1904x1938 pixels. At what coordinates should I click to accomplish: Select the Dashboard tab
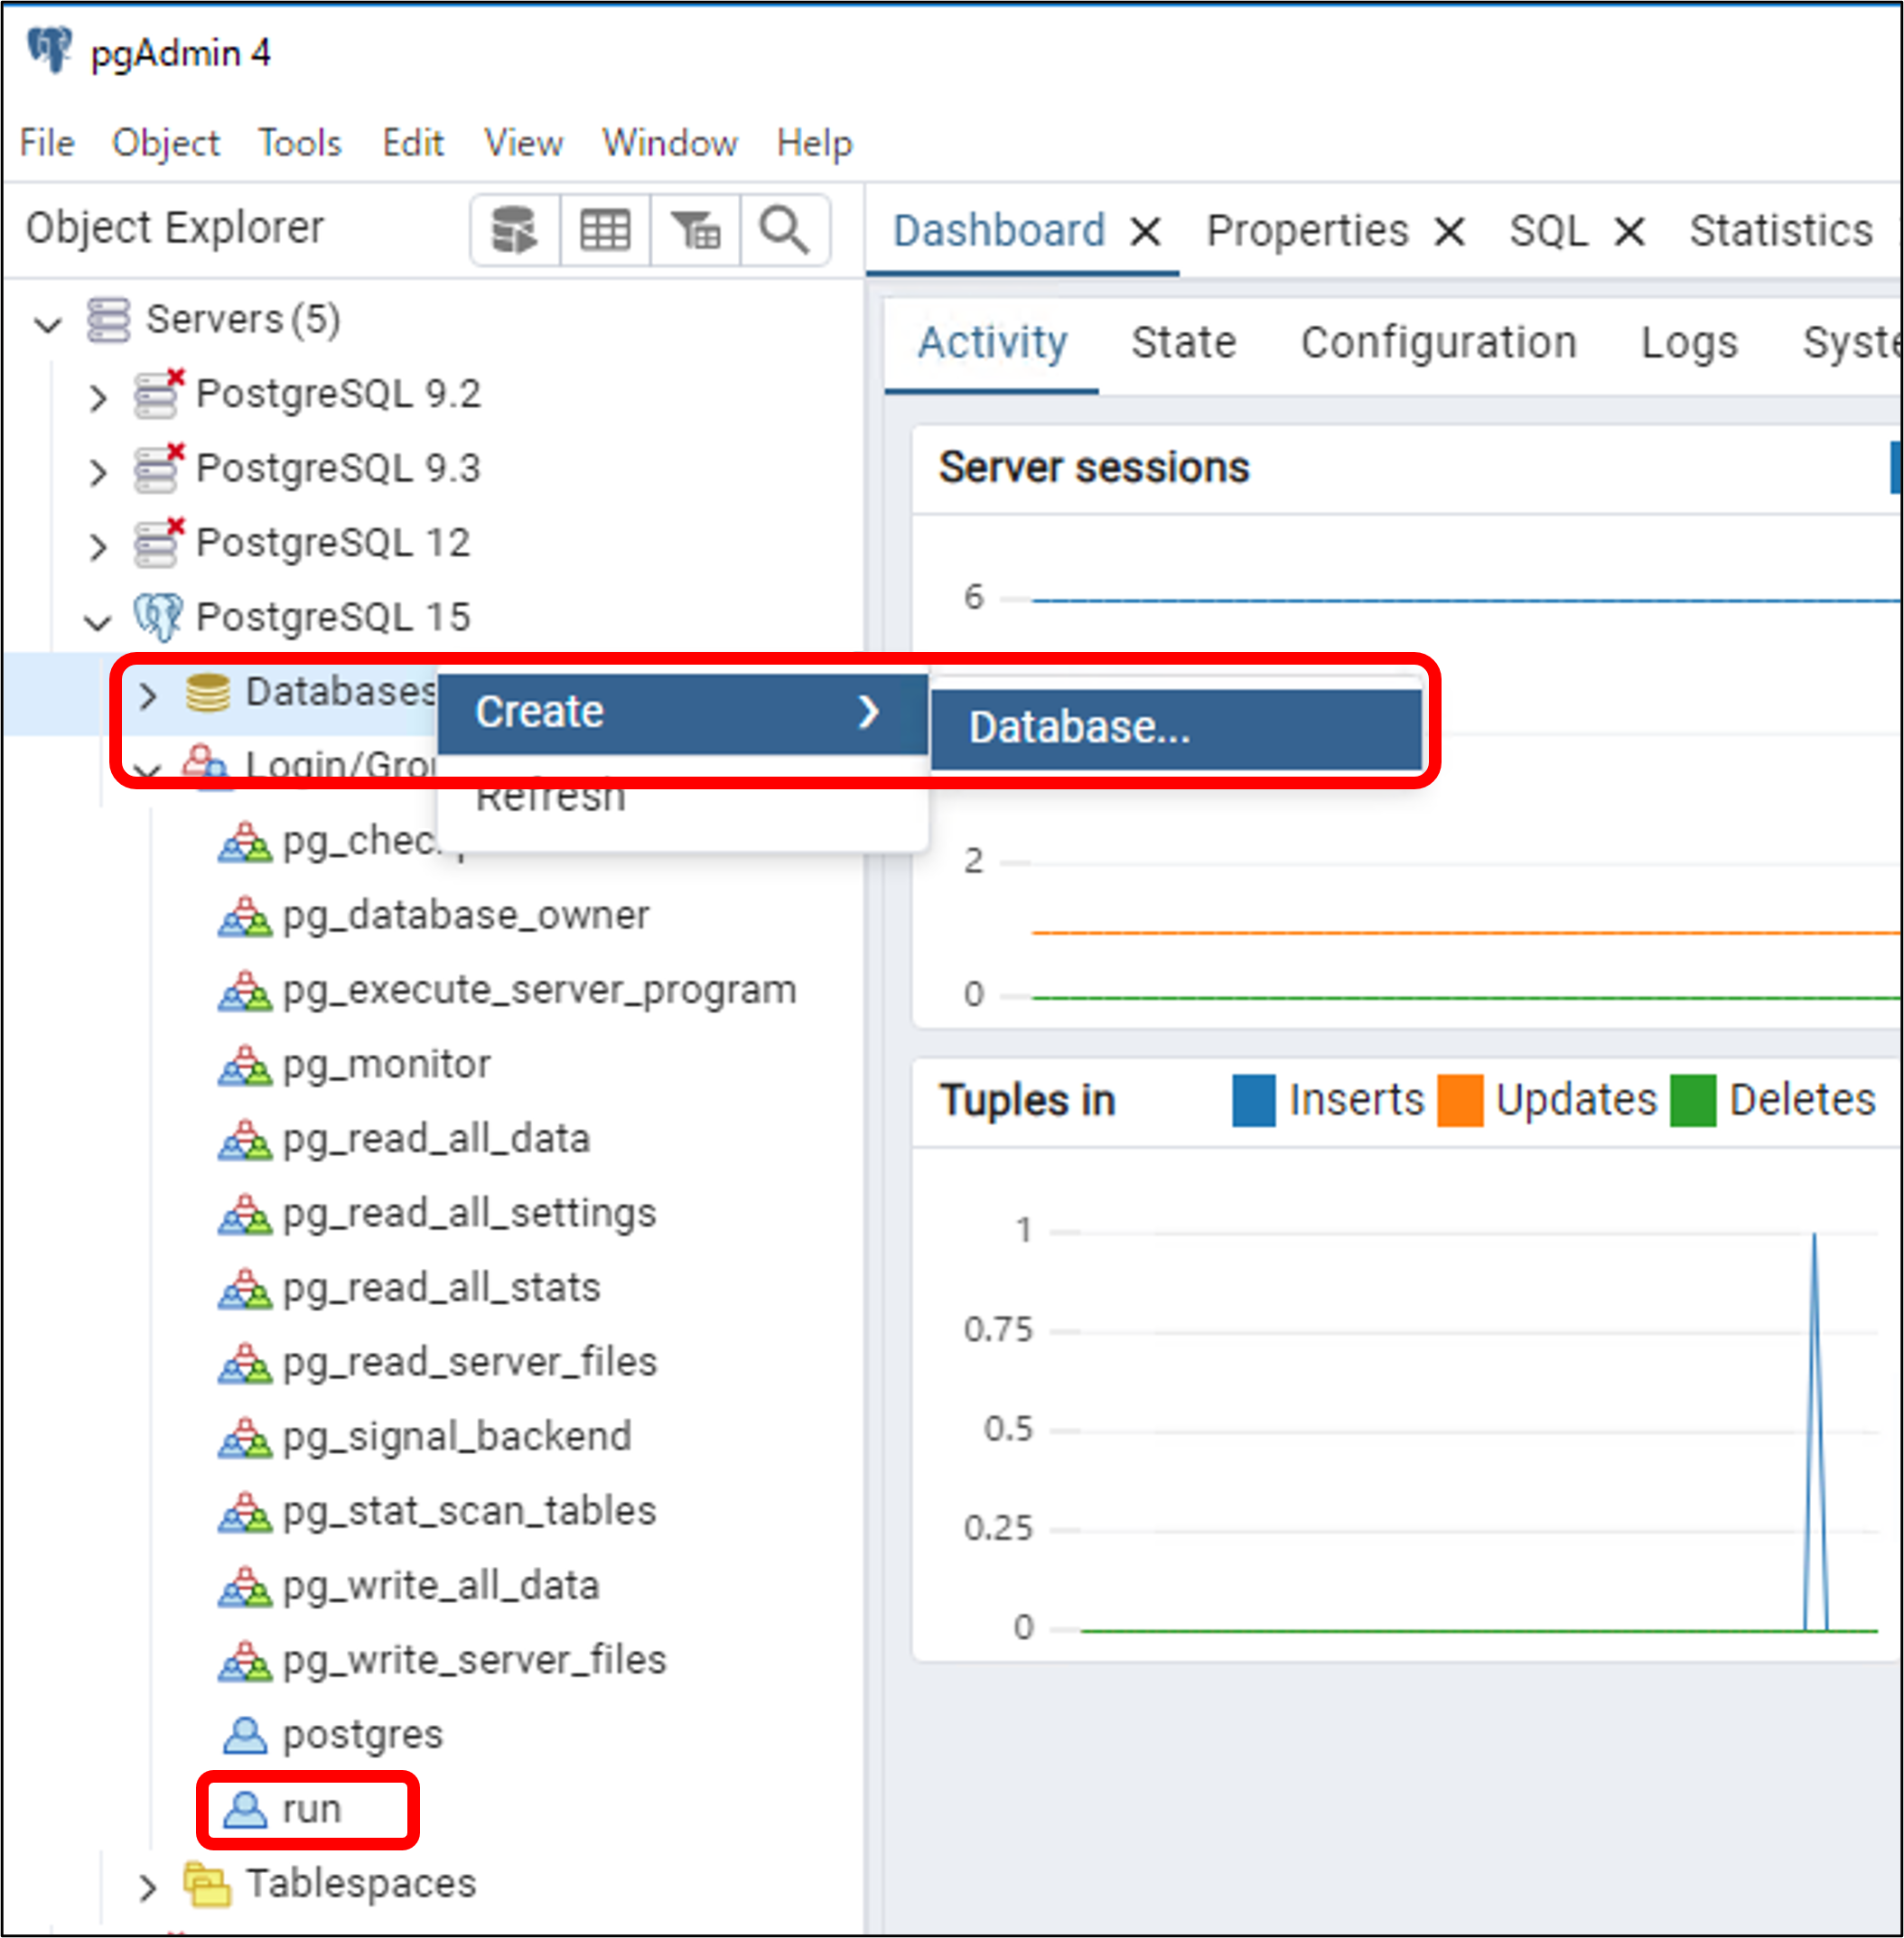point(999,231)
